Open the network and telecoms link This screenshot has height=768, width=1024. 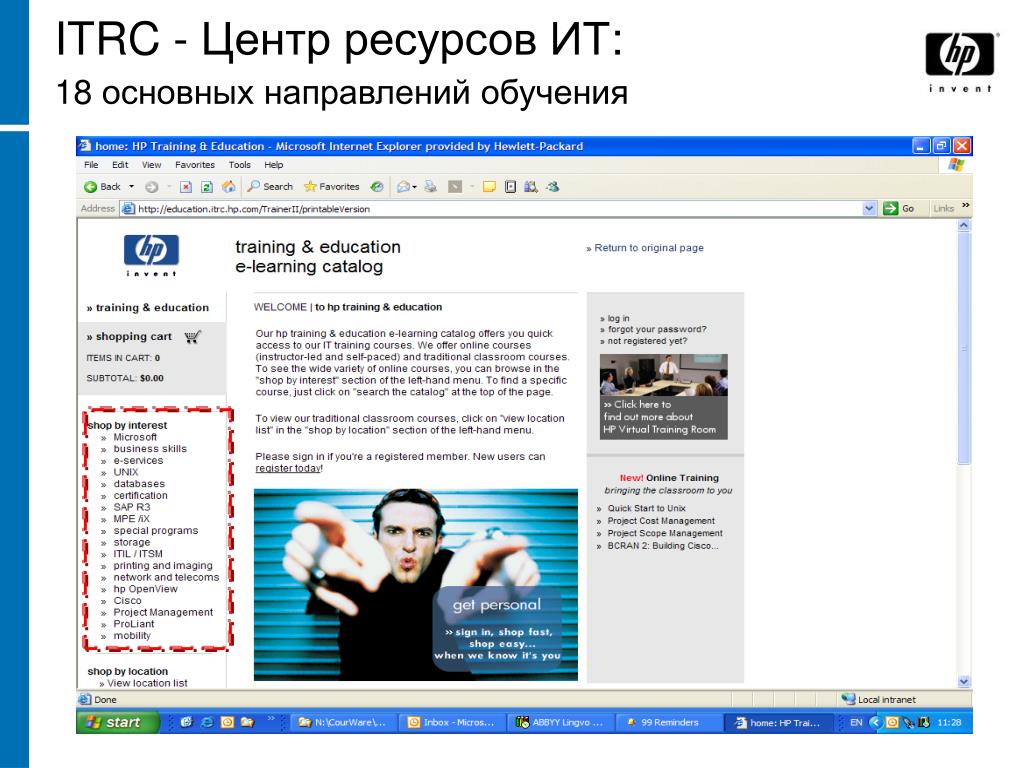click(x=166, y=577)
